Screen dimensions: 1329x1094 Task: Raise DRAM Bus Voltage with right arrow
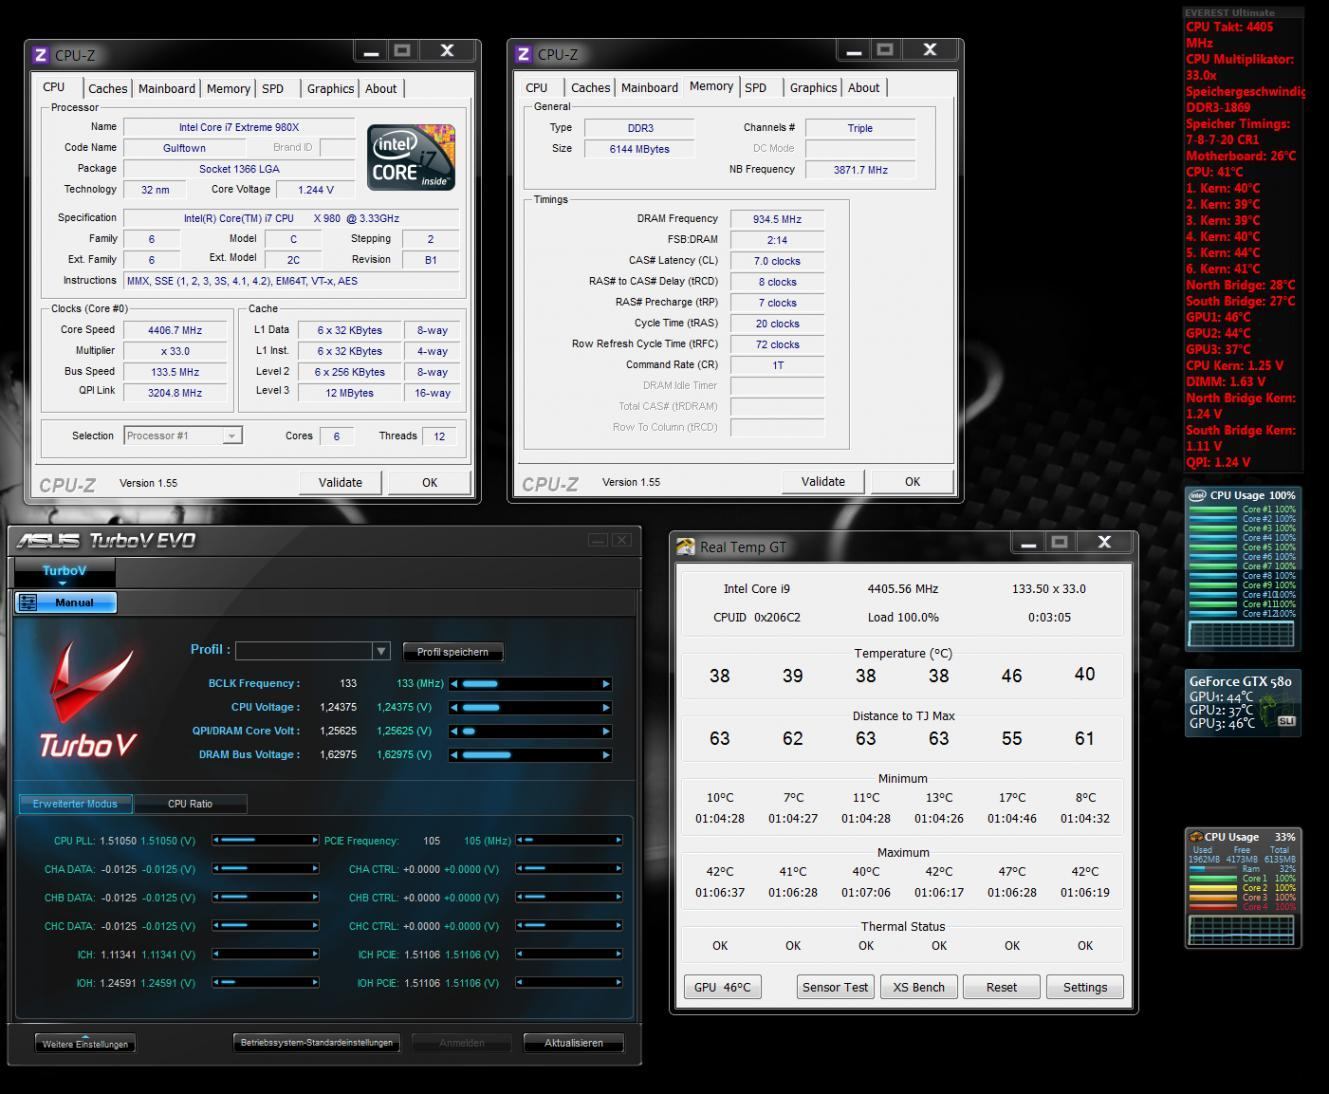point(605,755)
